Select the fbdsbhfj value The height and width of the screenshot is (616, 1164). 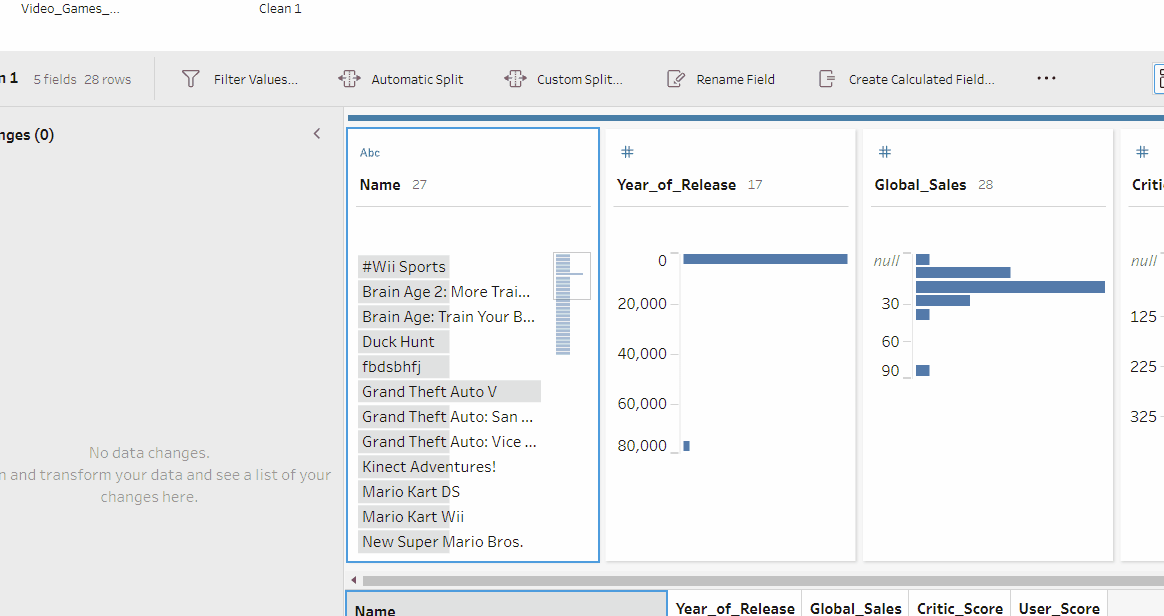404,367
